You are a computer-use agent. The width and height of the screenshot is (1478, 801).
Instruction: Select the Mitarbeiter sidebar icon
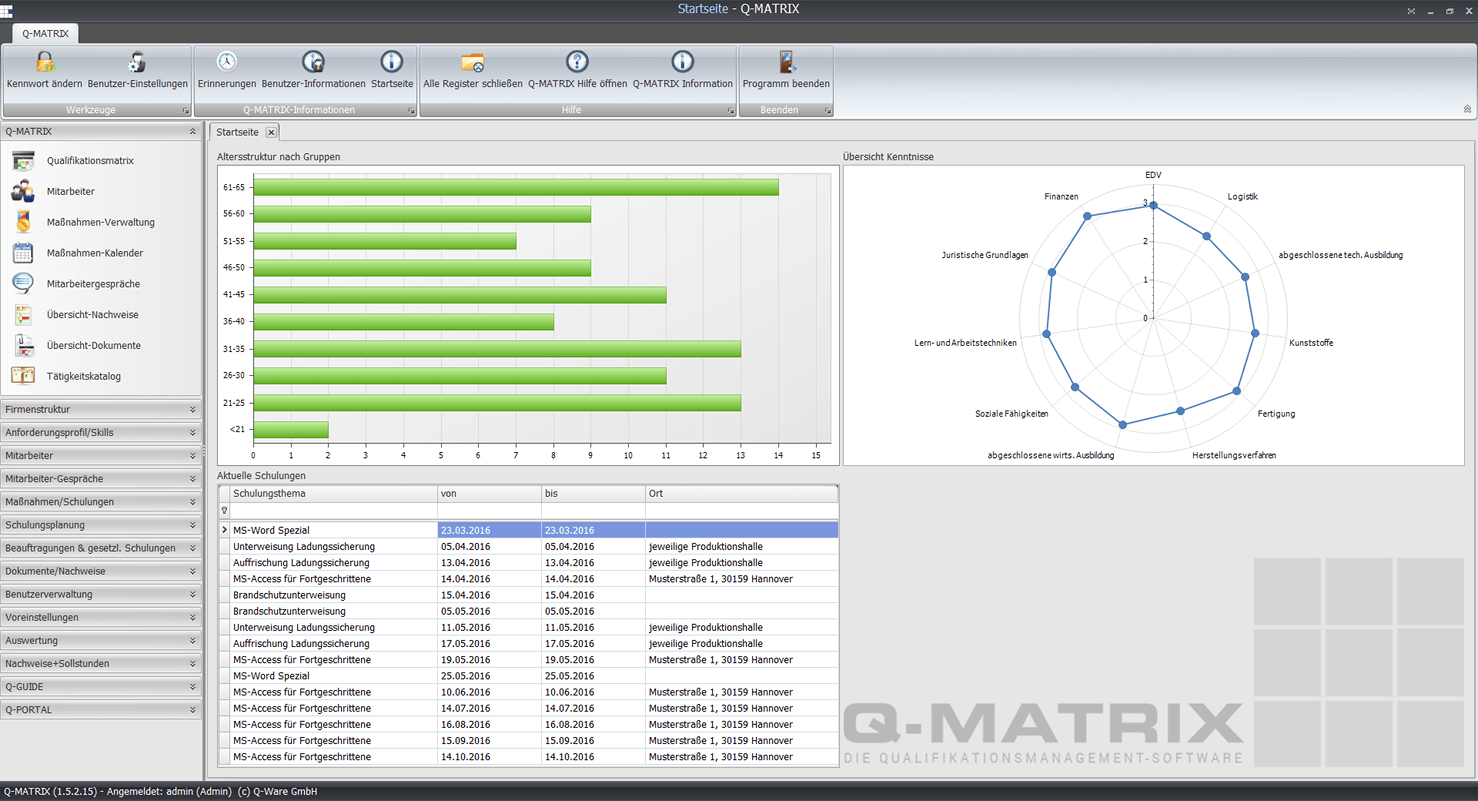(74, 191)
